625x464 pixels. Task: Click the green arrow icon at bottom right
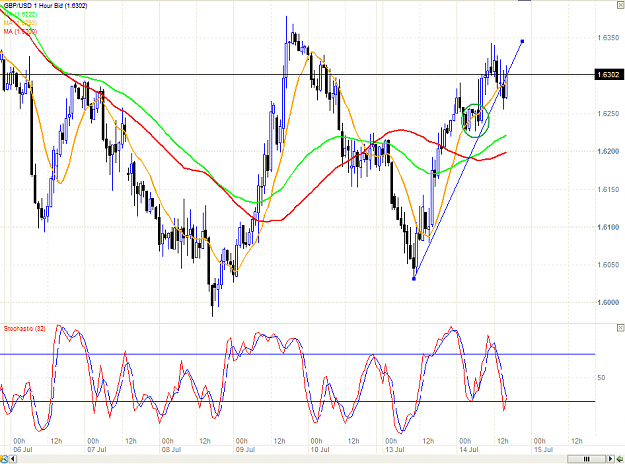tap(620, 459)
